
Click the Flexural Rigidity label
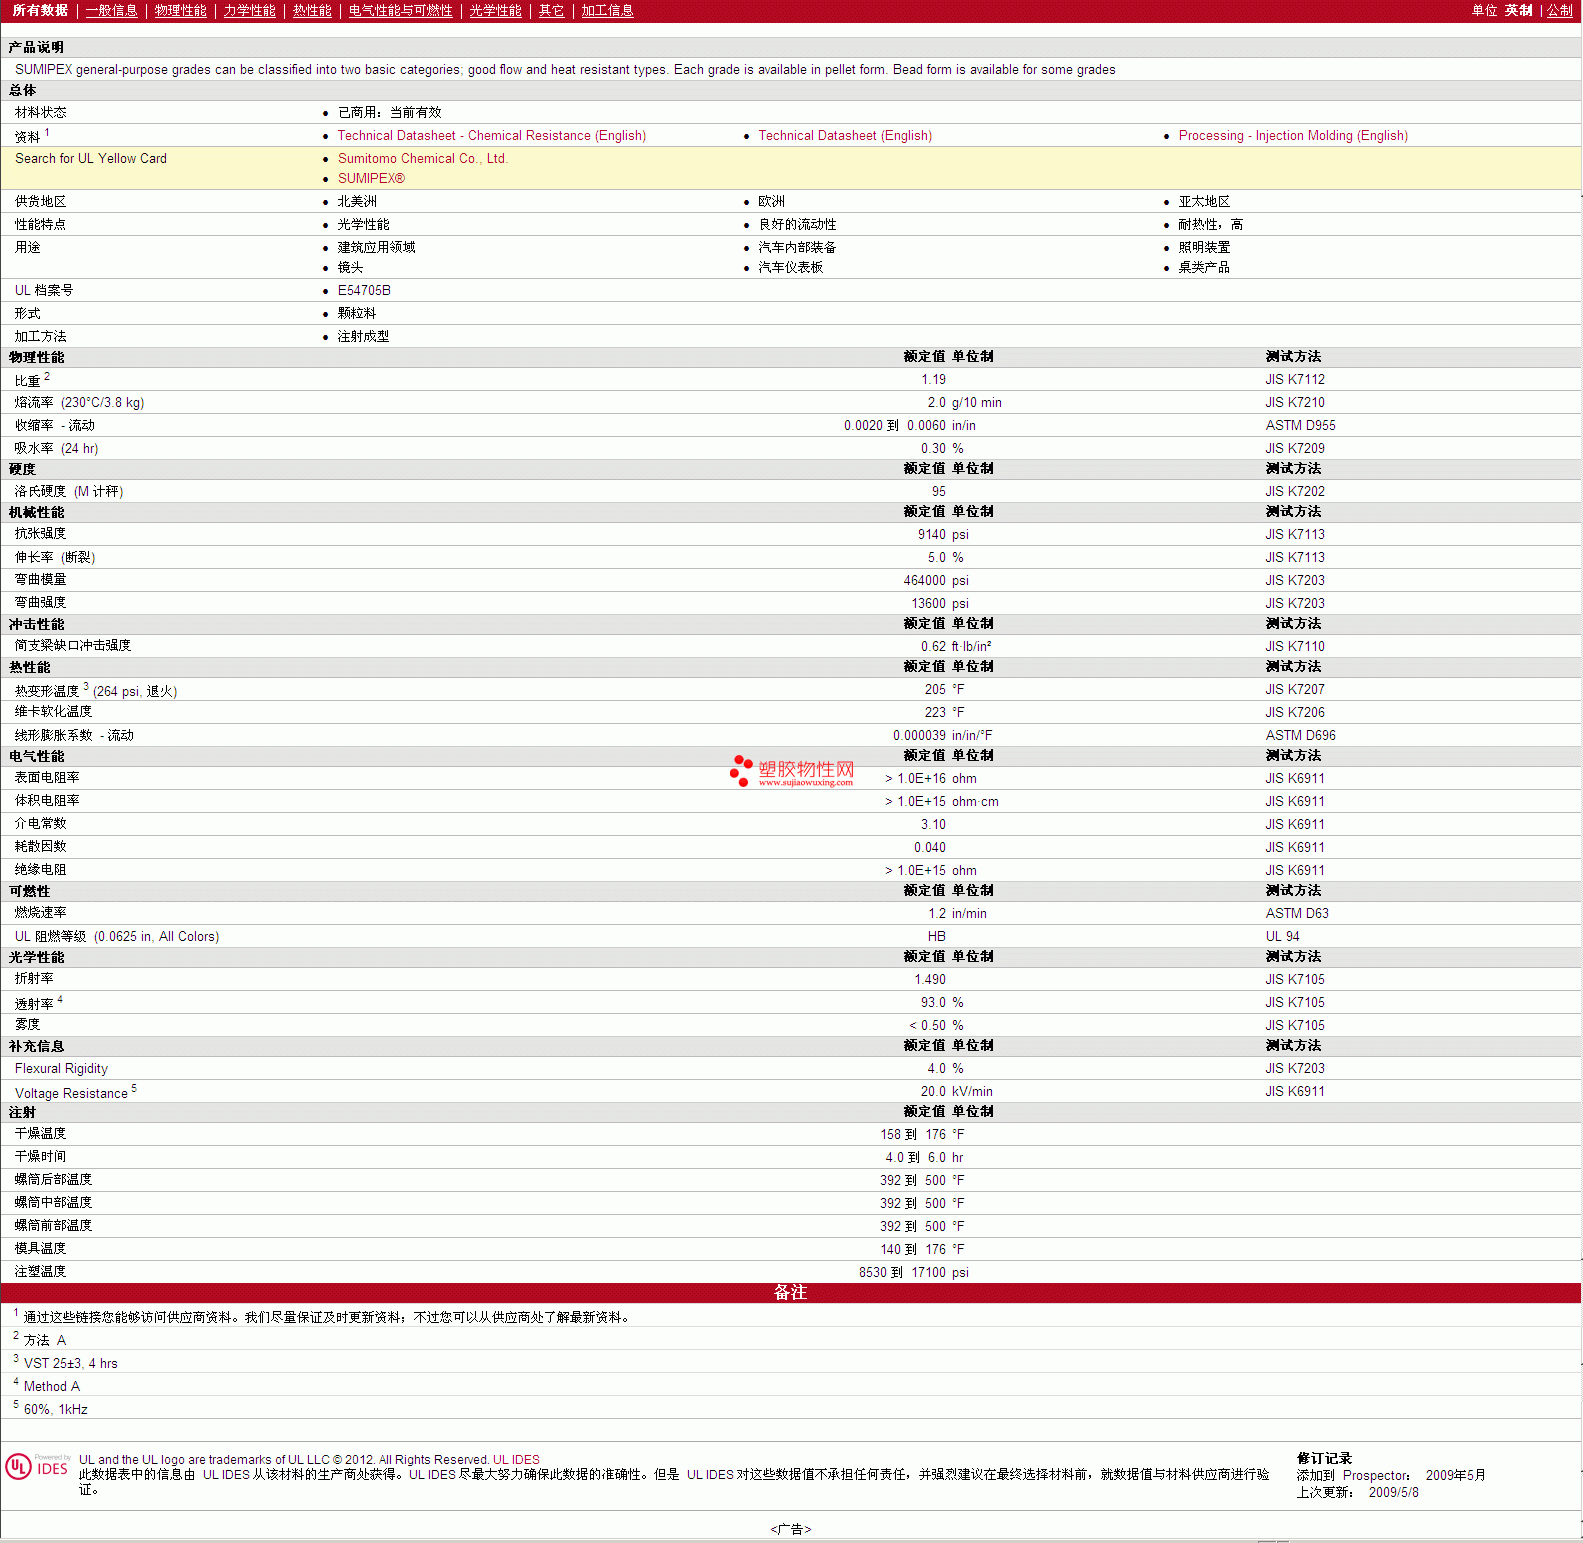click(x=61, y=1069)
